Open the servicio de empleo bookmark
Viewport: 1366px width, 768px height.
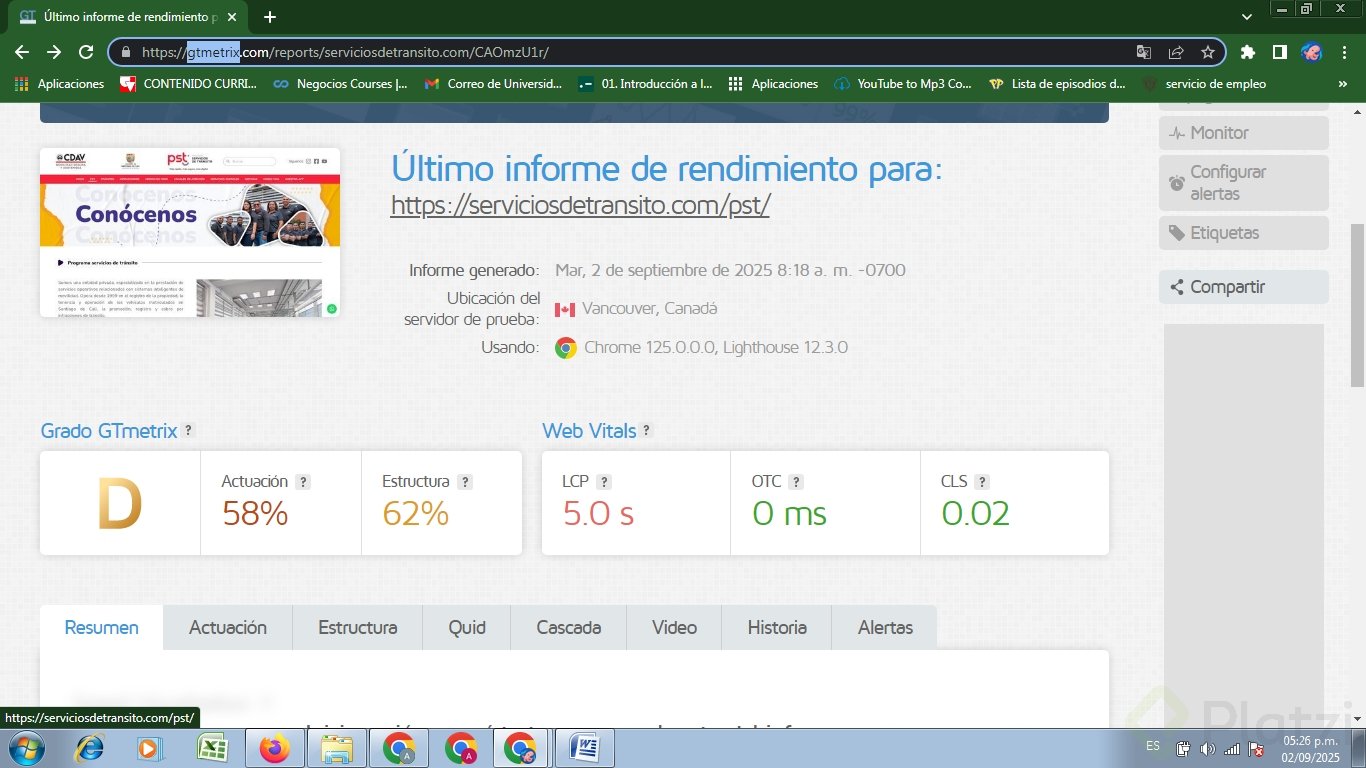click(x=1204, y=84)
